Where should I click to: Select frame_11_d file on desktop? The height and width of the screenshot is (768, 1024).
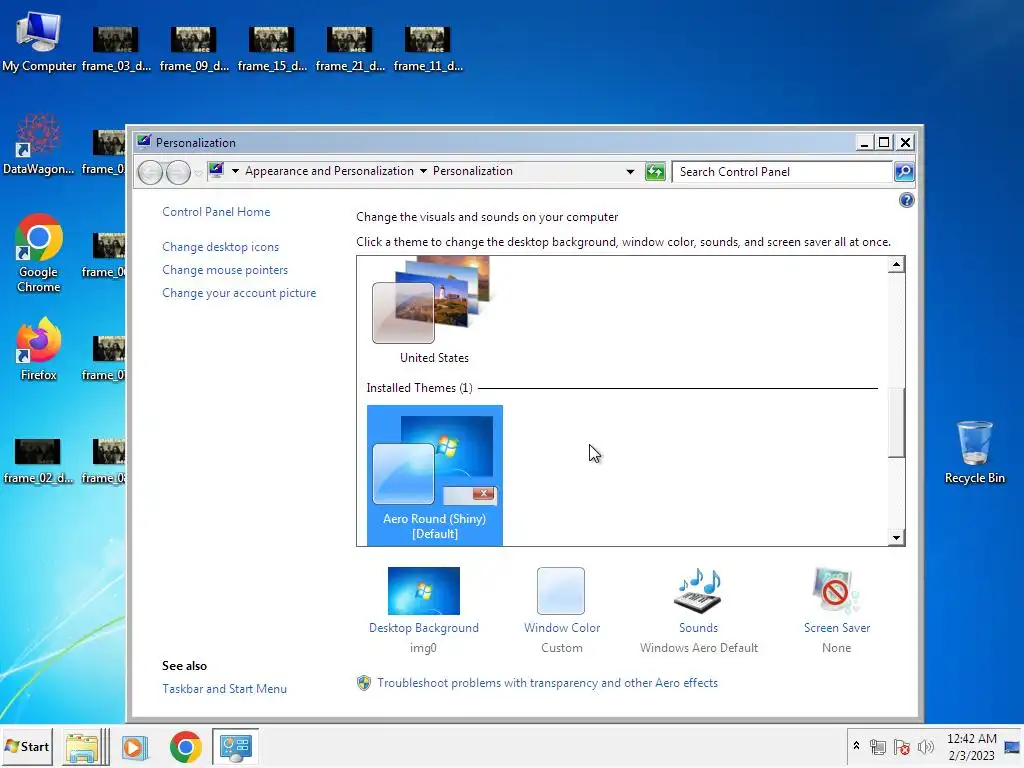[x=428, y=49]
